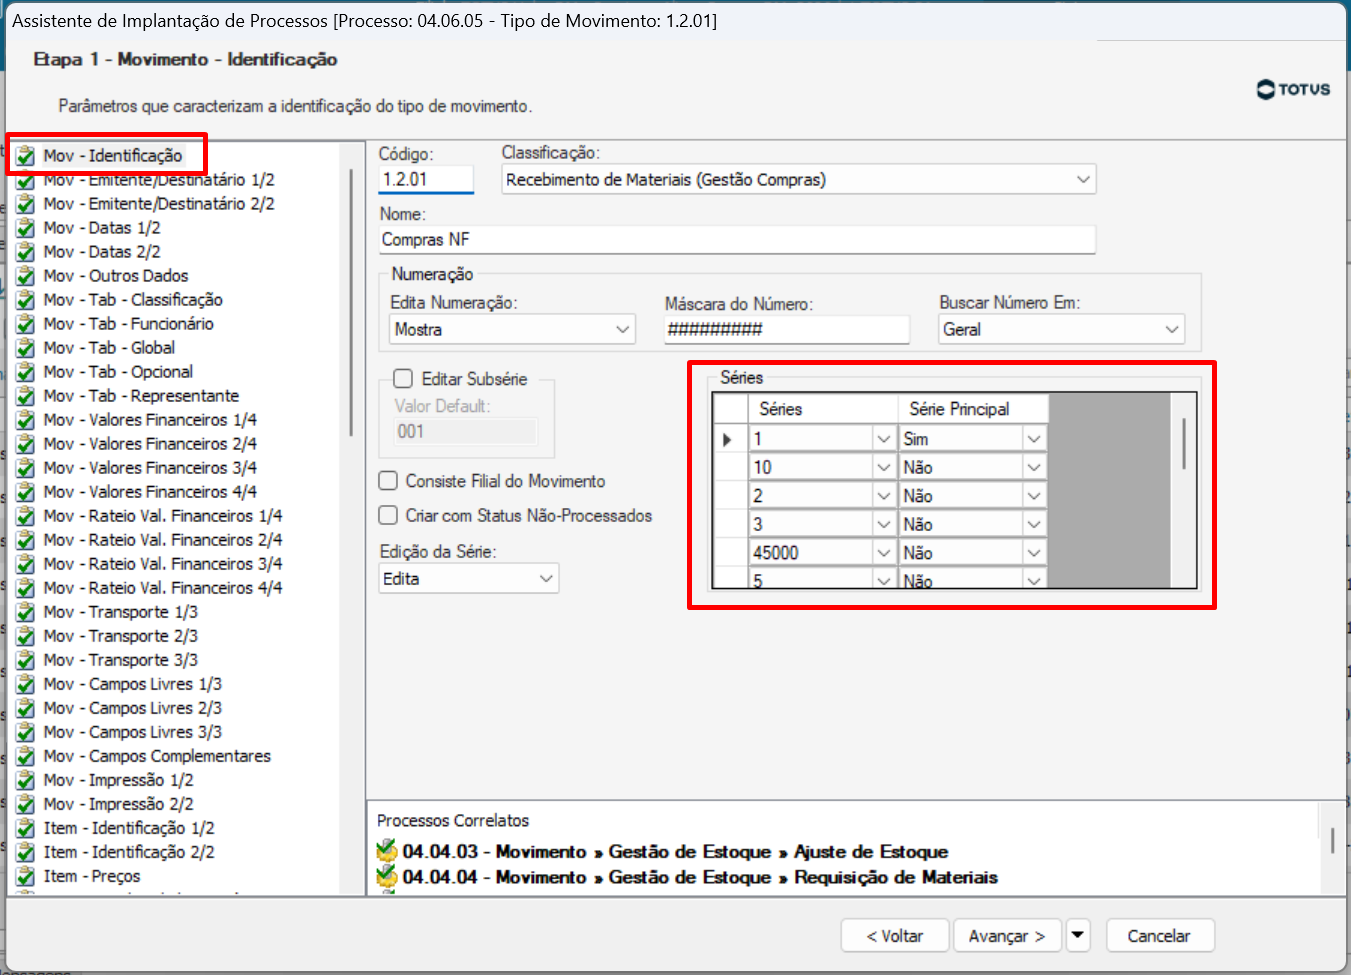Click the icon beside Mov - Tab - Opcional
The image size is (1351, 975).
26,372
